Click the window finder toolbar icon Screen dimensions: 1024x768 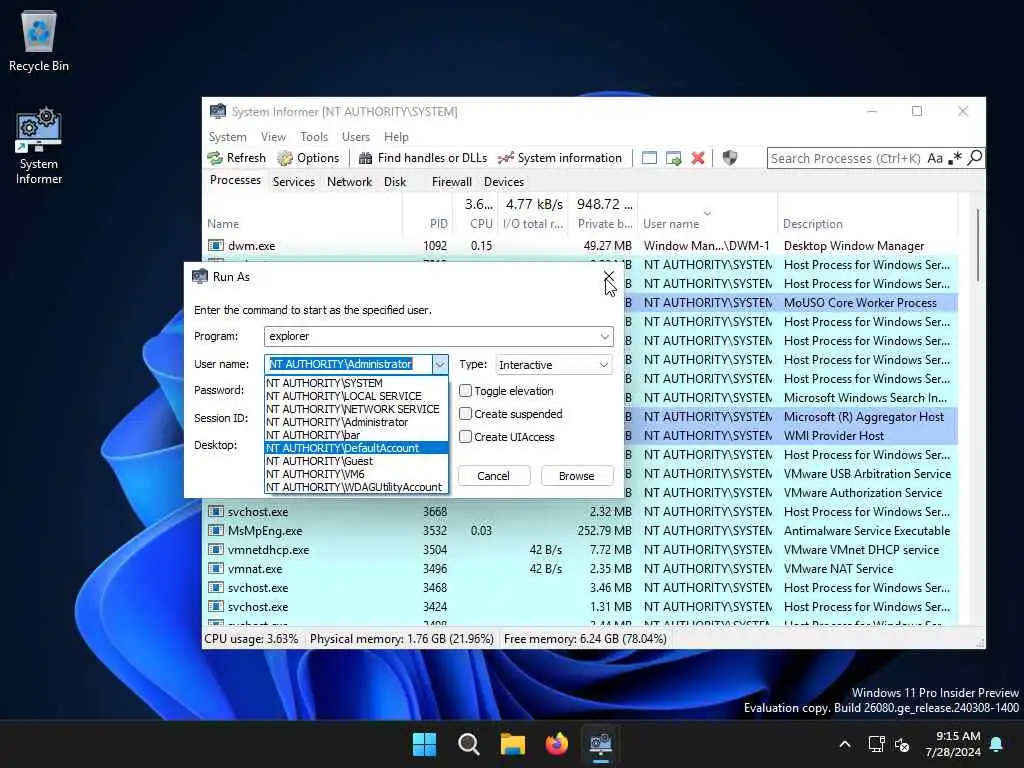649,158
